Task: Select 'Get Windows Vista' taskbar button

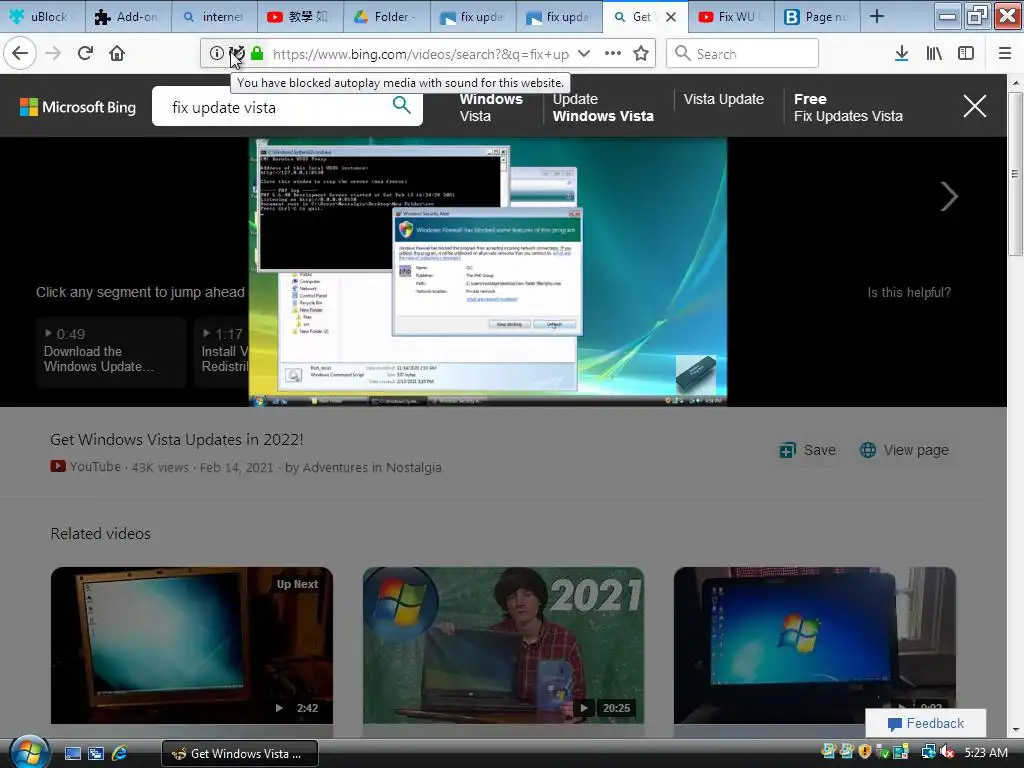Action: click(240, 754)
